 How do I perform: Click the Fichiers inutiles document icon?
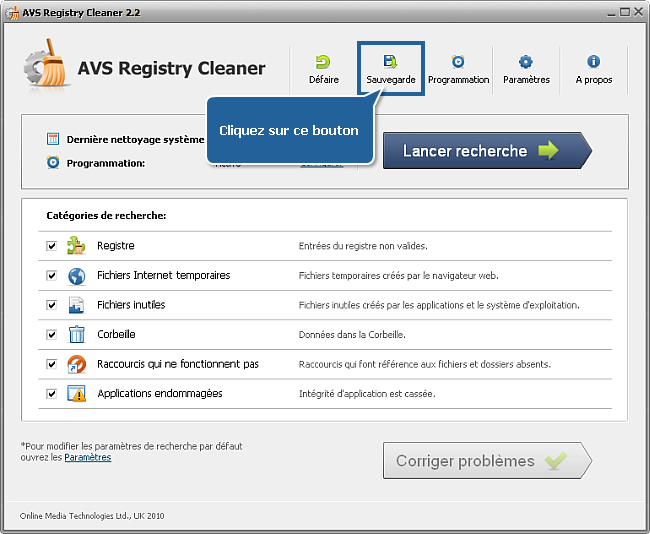pos(76,305)
